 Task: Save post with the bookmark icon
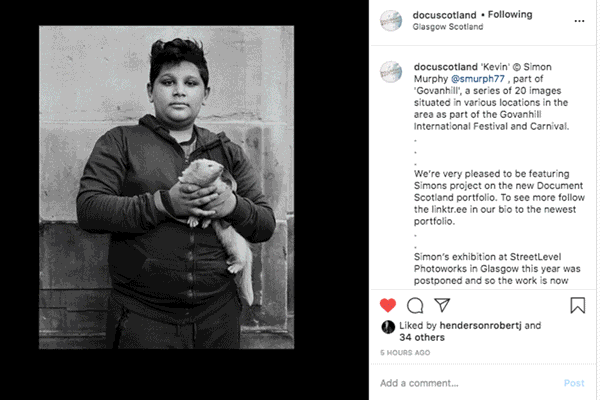577,305
